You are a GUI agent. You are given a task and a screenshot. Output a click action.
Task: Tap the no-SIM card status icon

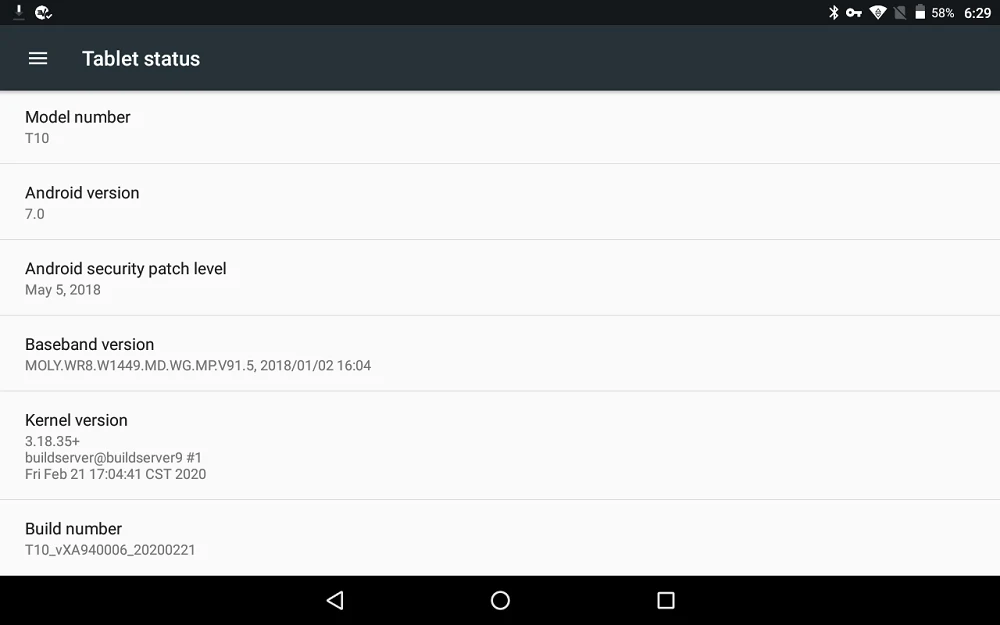tap(900, 13)
